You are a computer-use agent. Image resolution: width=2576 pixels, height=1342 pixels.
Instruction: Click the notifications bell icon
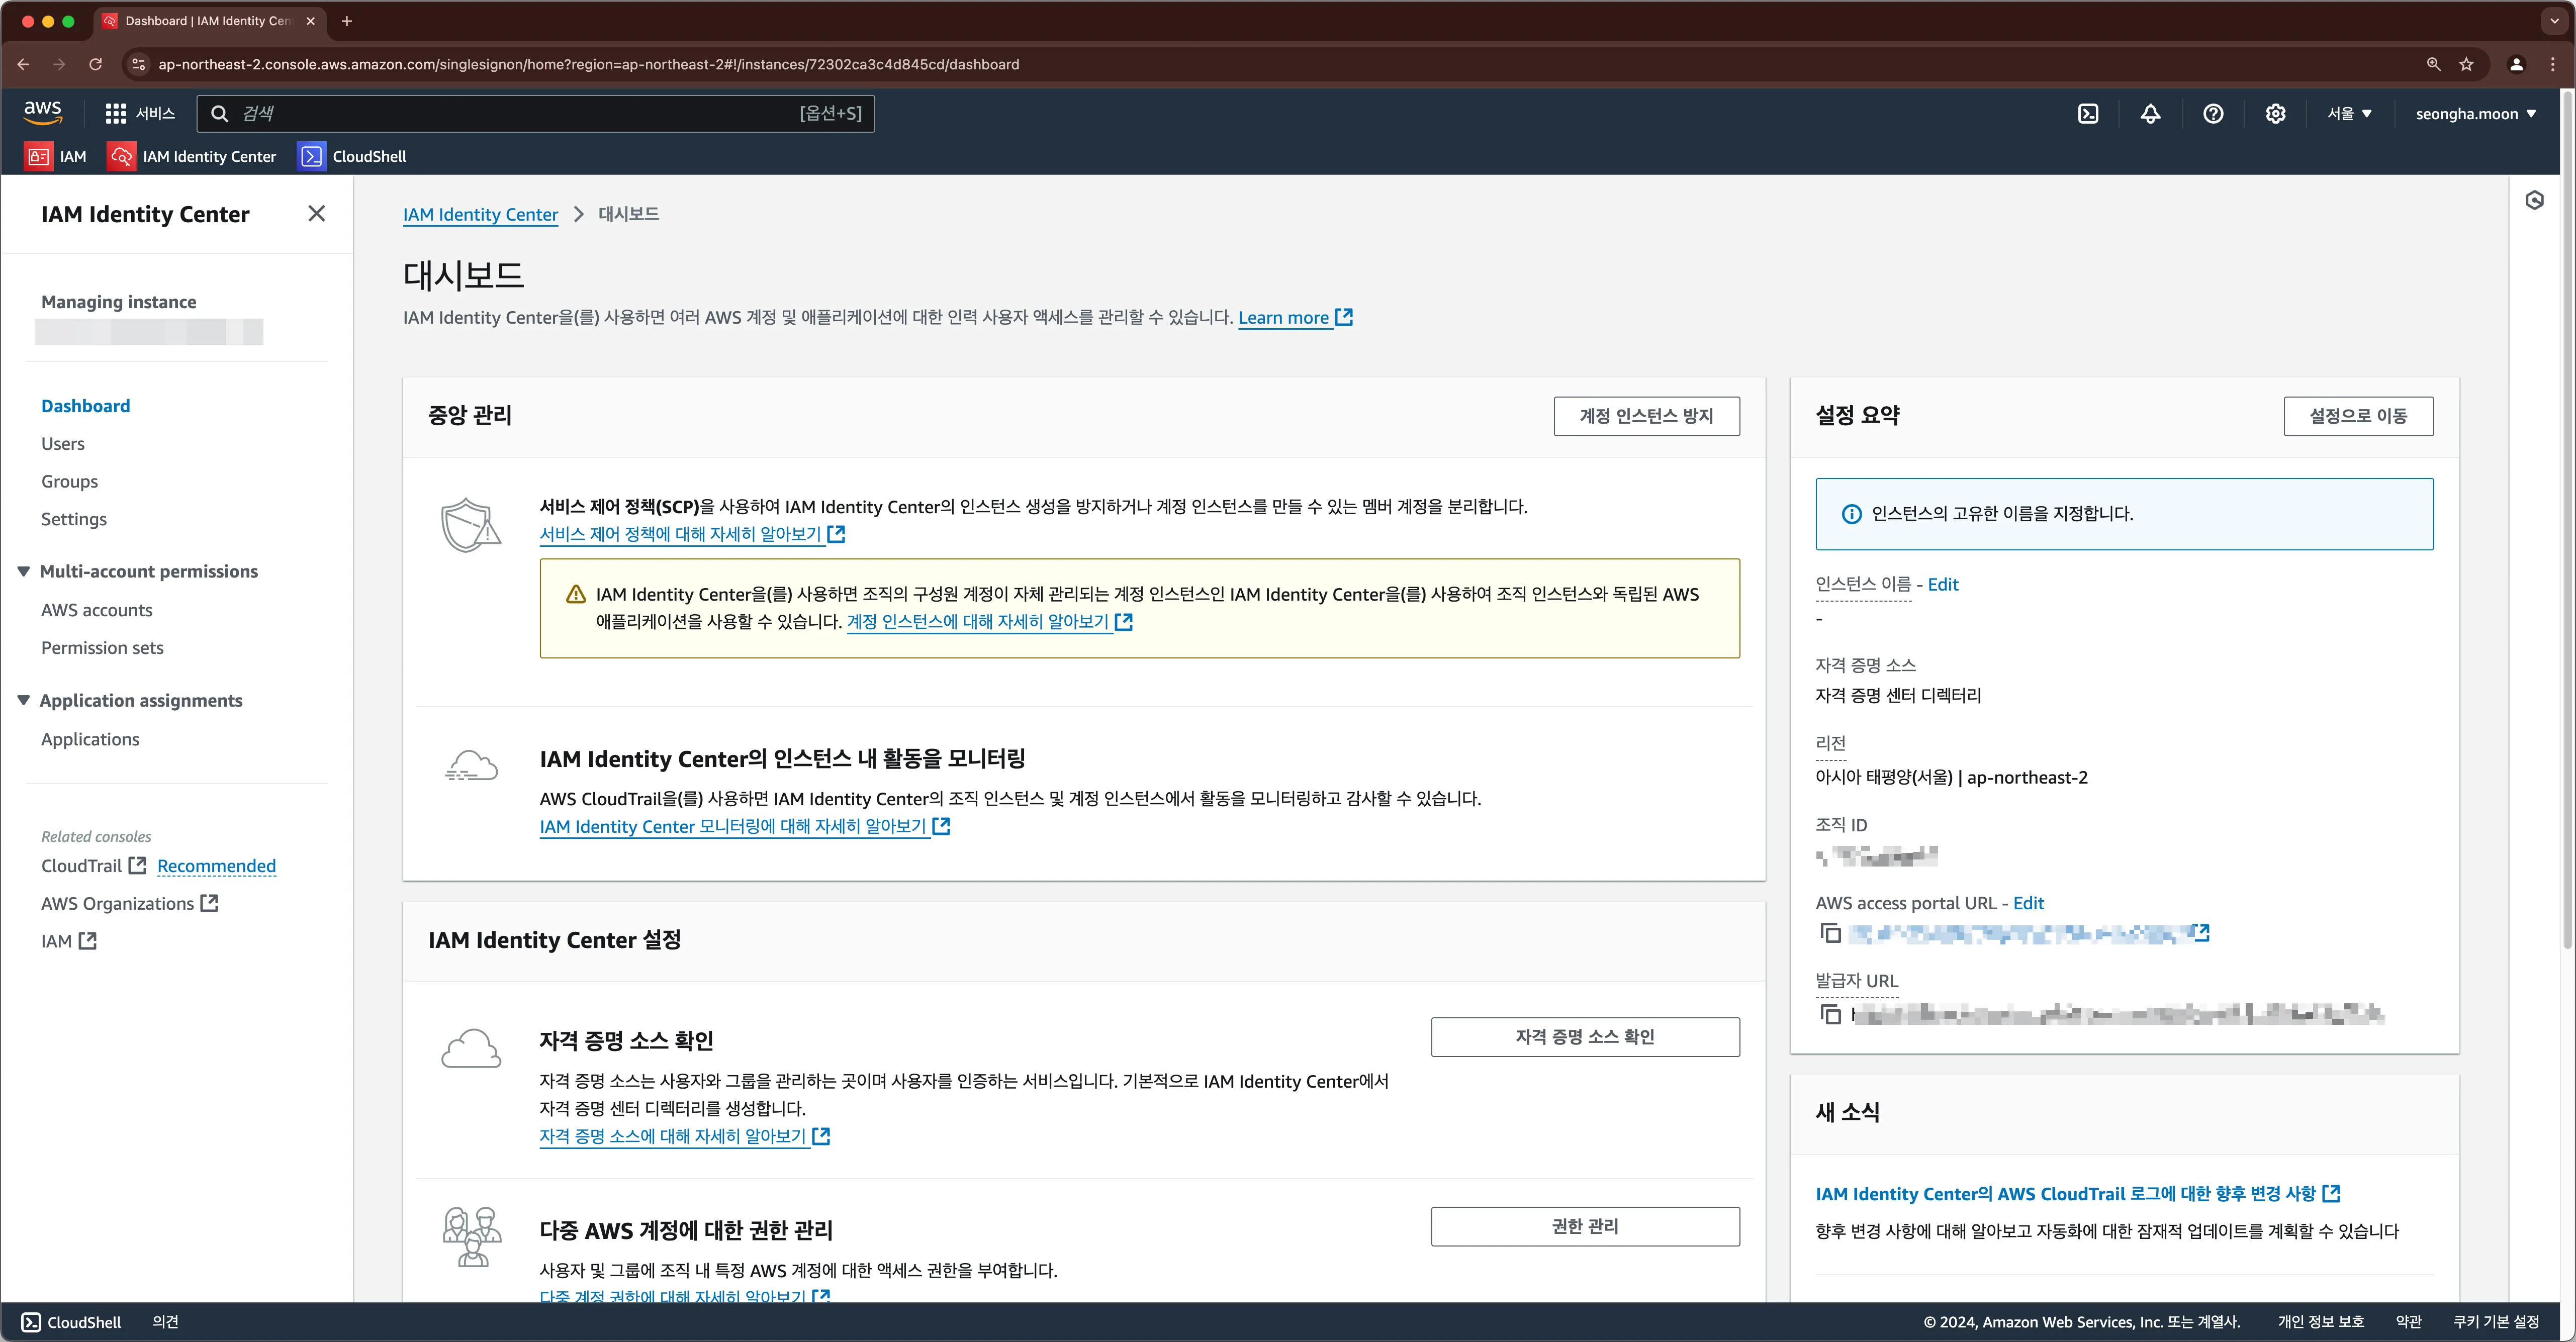(x=2150, y=114)
